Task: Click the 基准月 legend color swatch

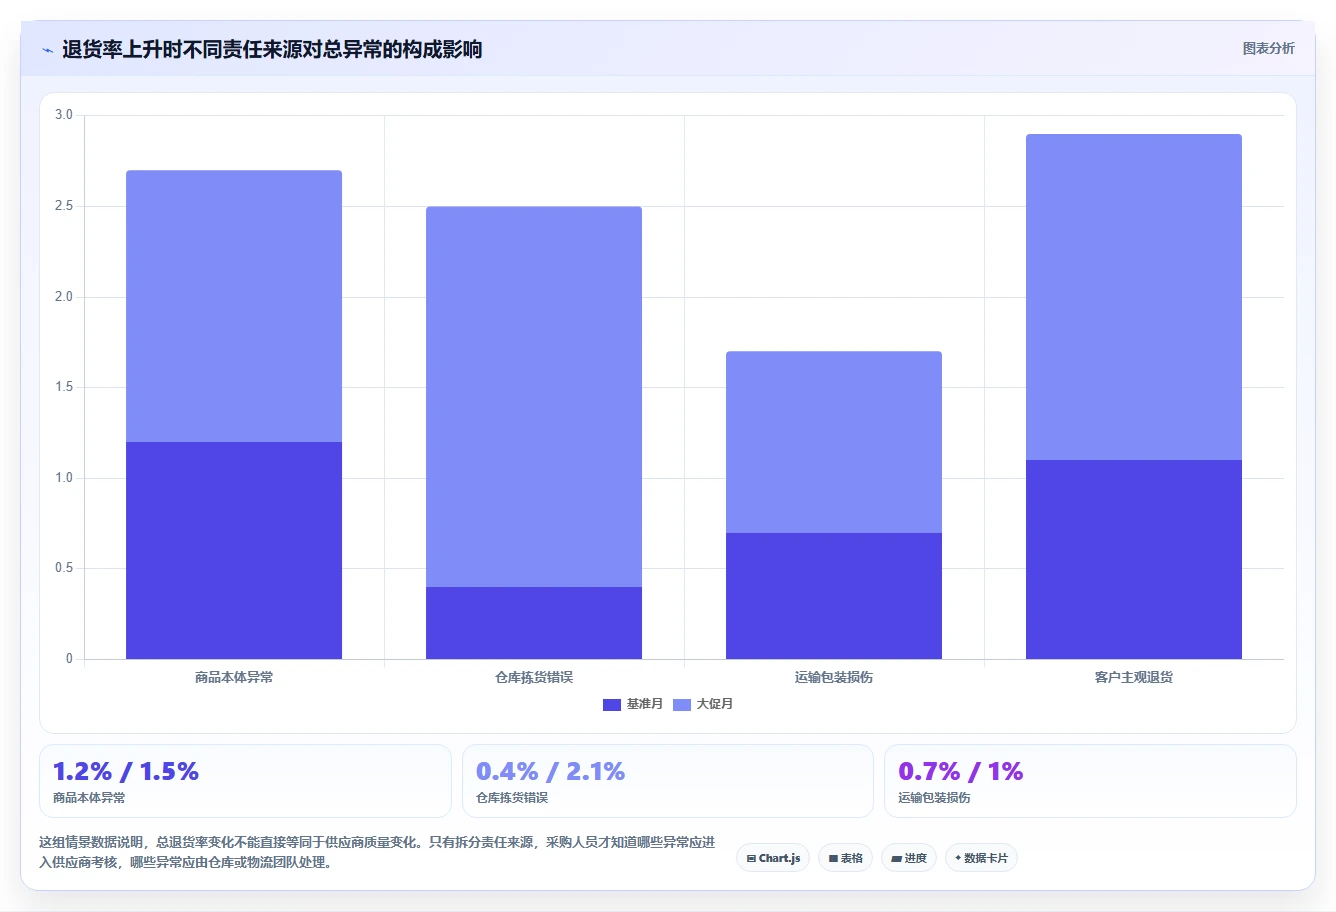Action: [x=612, y=705]
